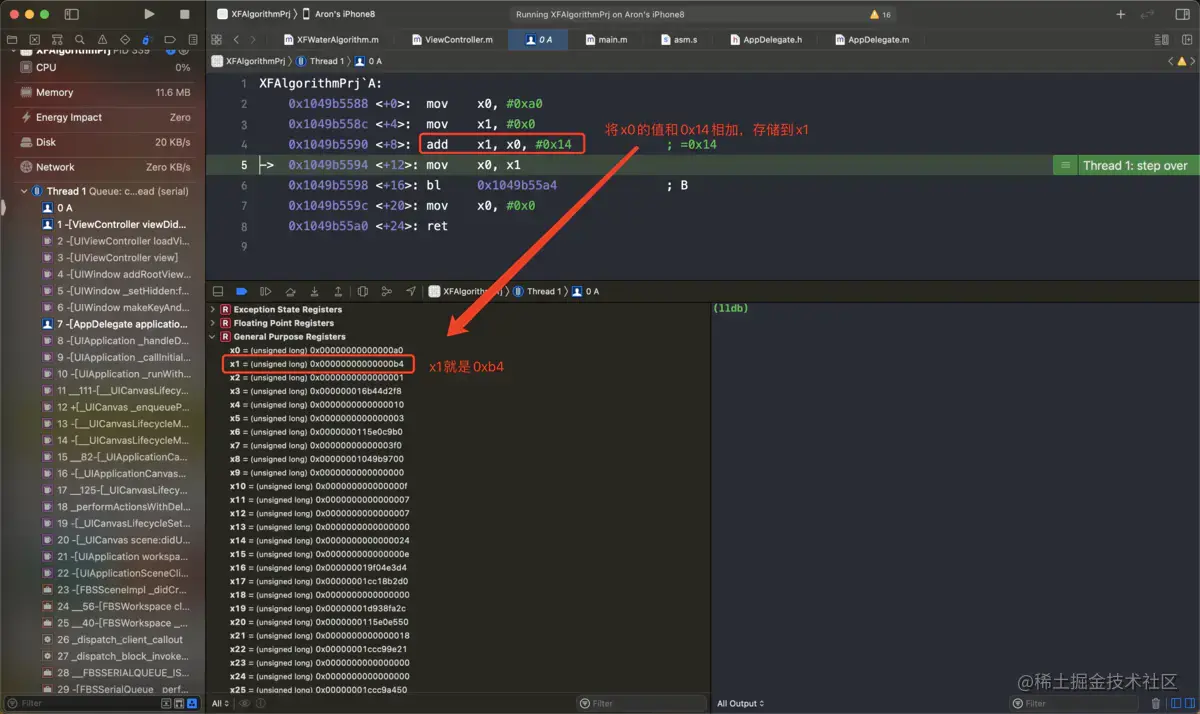Screen dimensions: 1200x714
Task: Expand Floating Point Registers group
Action: pyautogui.click(x=212, y=324)
